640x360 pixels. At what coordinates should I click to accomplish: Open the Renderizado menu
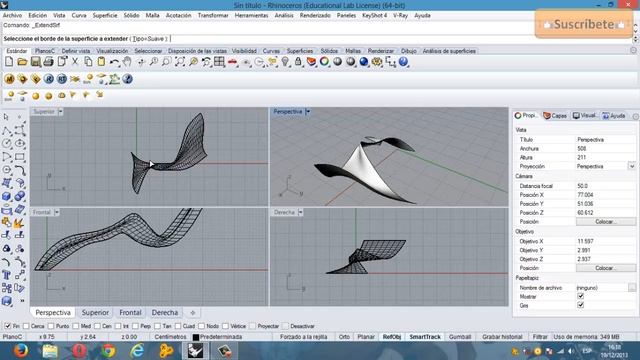tap(315, 15)
